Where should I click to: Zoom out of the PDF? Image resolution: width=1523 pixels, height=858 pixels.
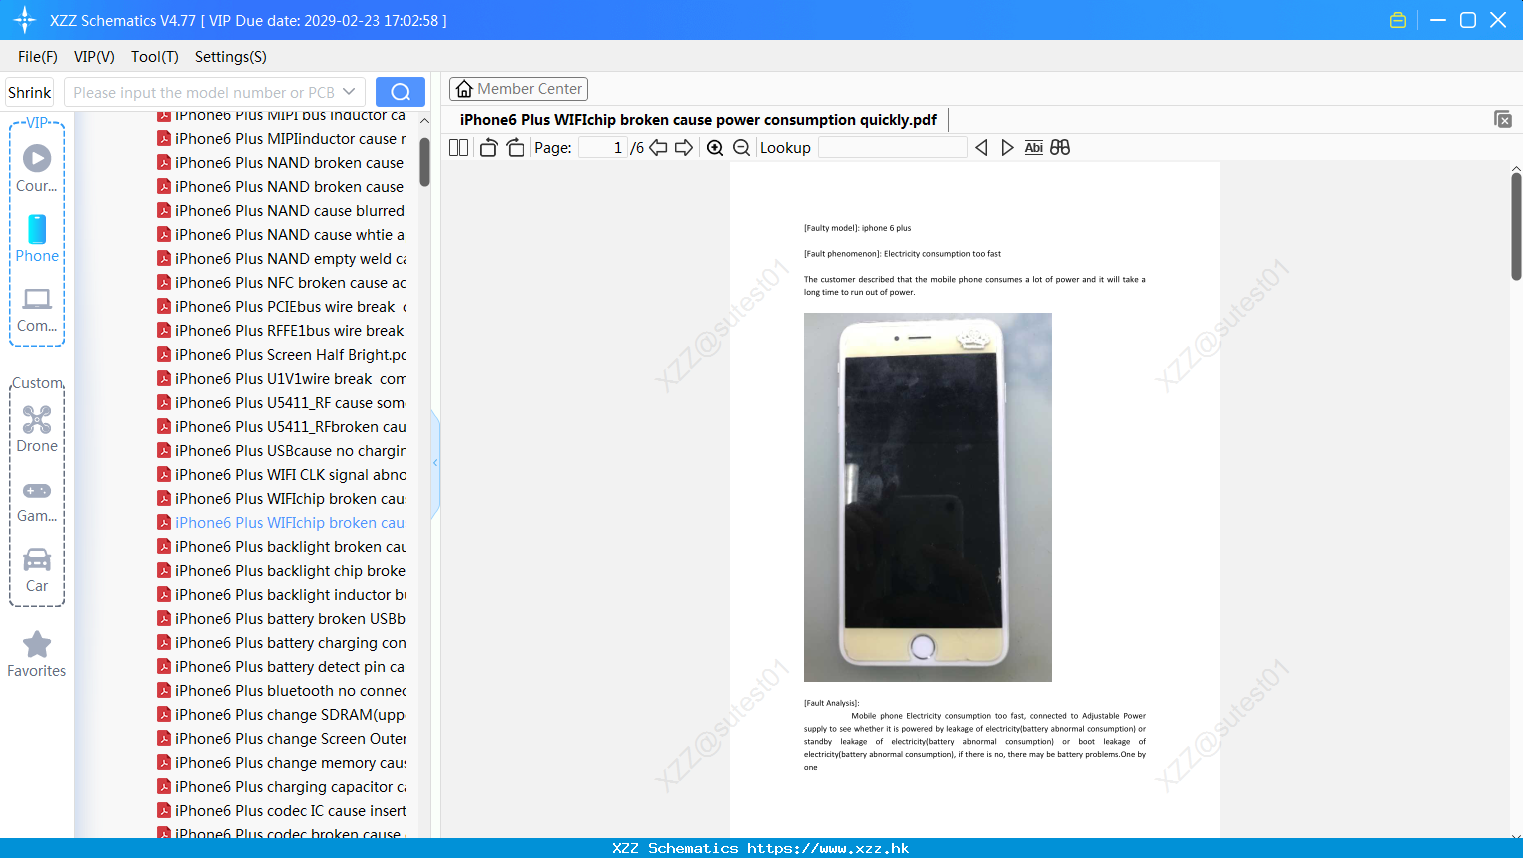click(742, 148)
